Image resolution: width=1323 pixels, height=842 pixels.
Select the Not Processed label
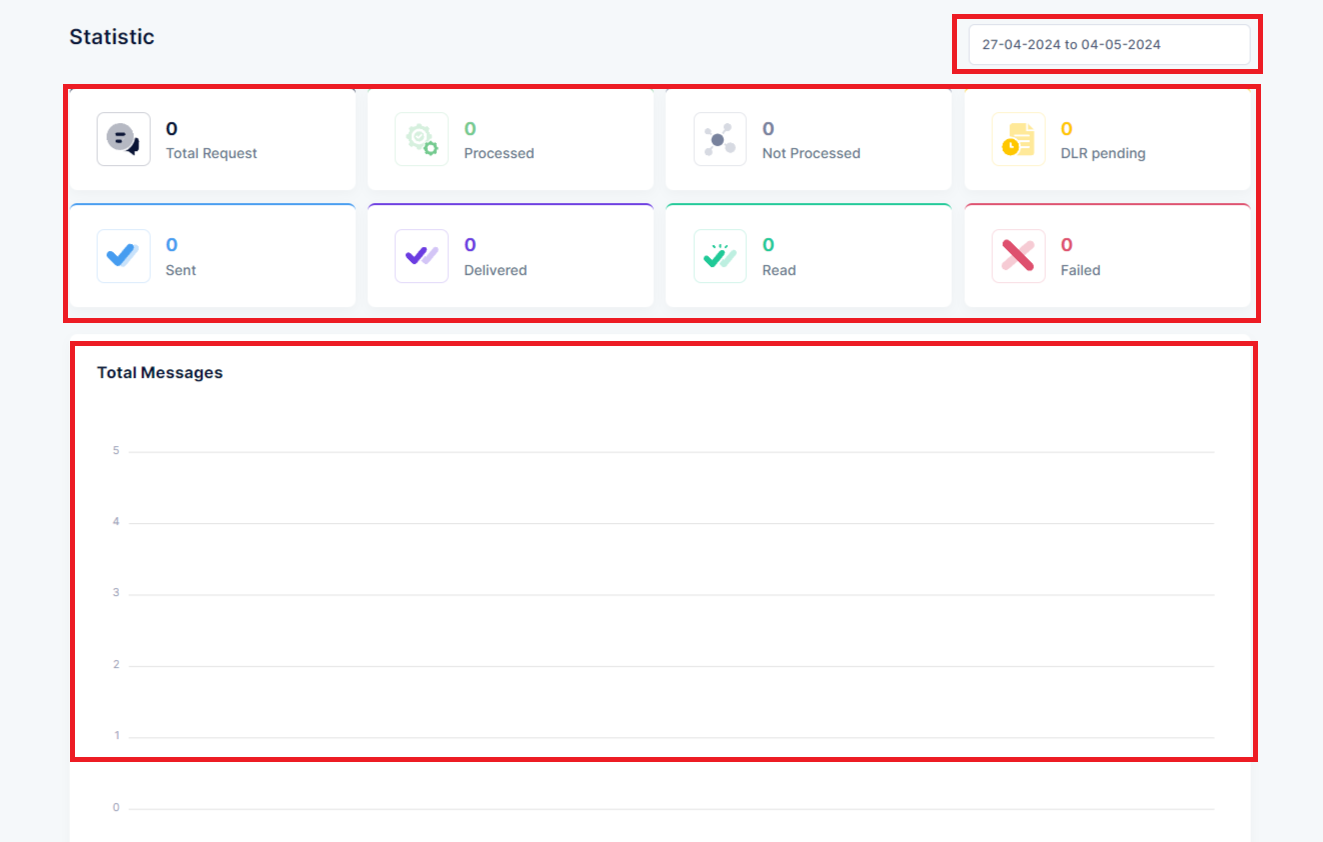pyautogui.click(x=811, y=153)
